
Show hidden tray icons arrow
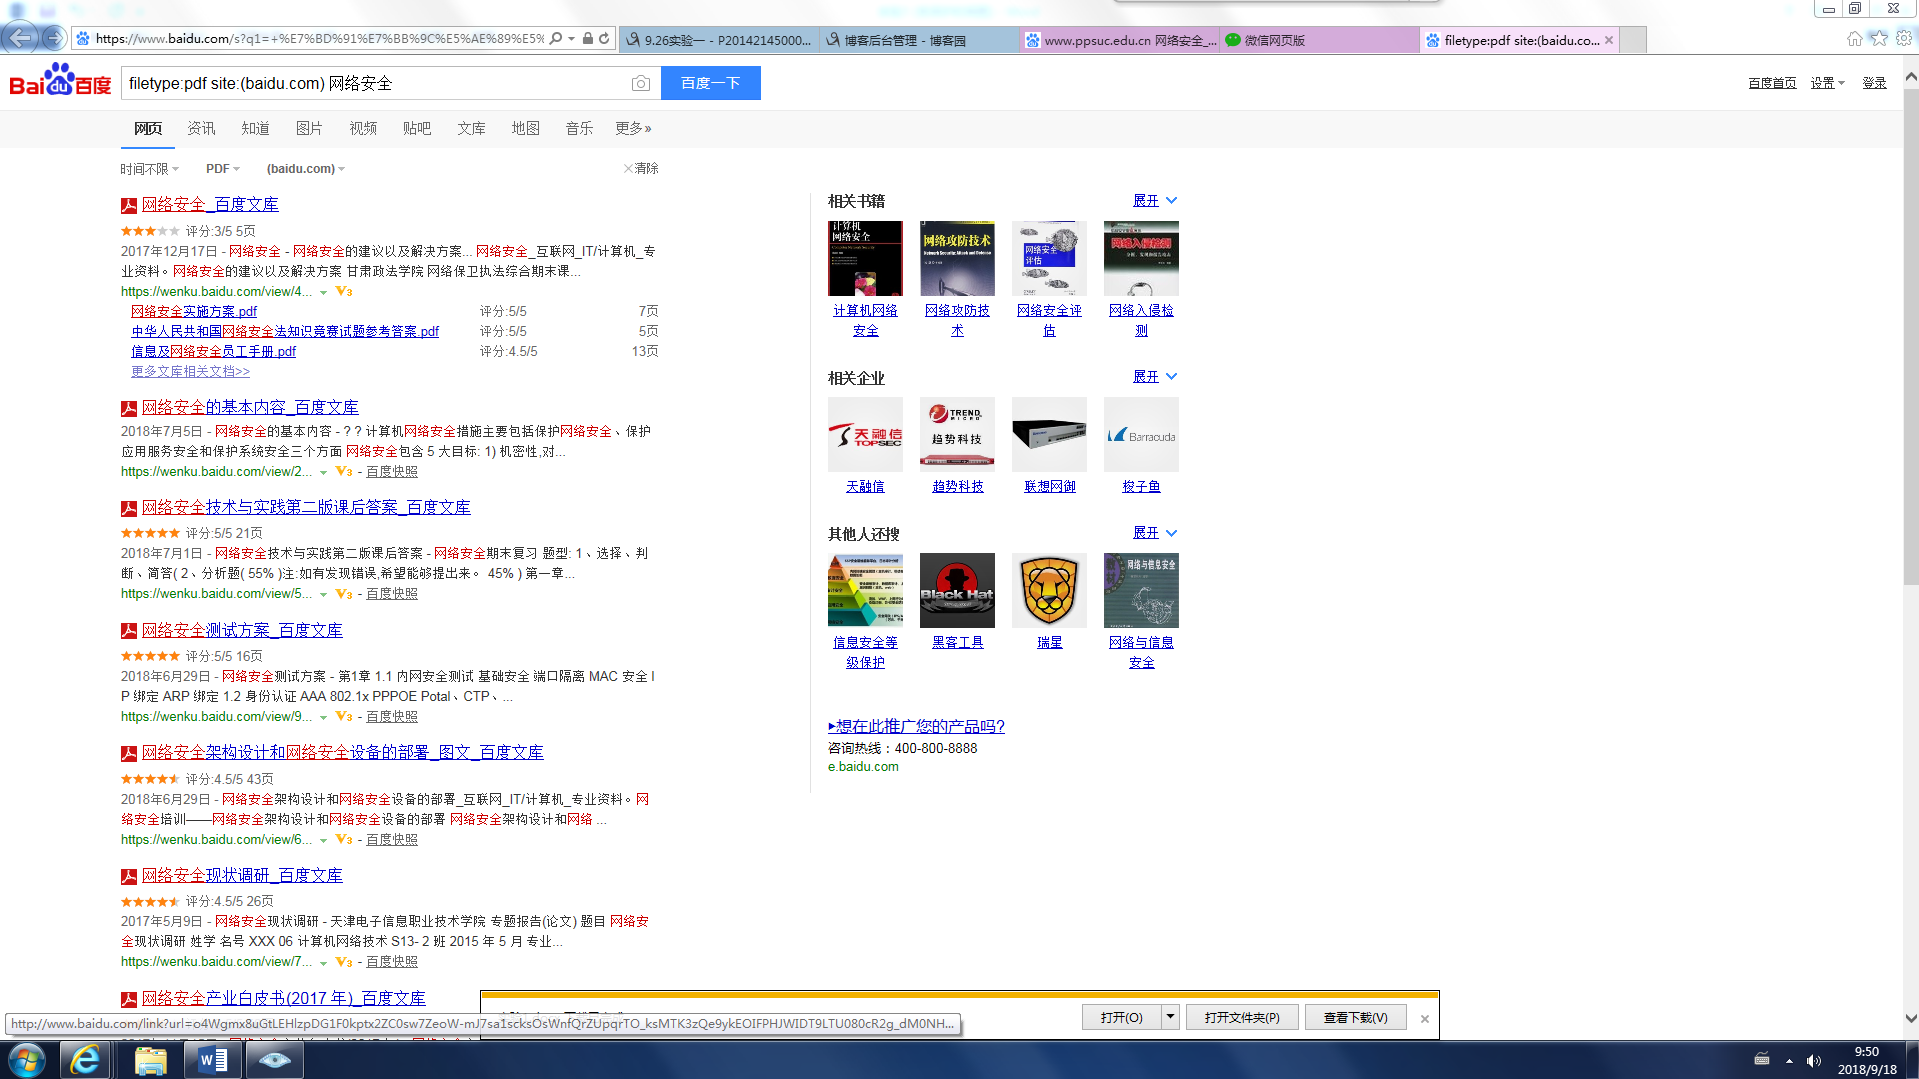1789,1061
